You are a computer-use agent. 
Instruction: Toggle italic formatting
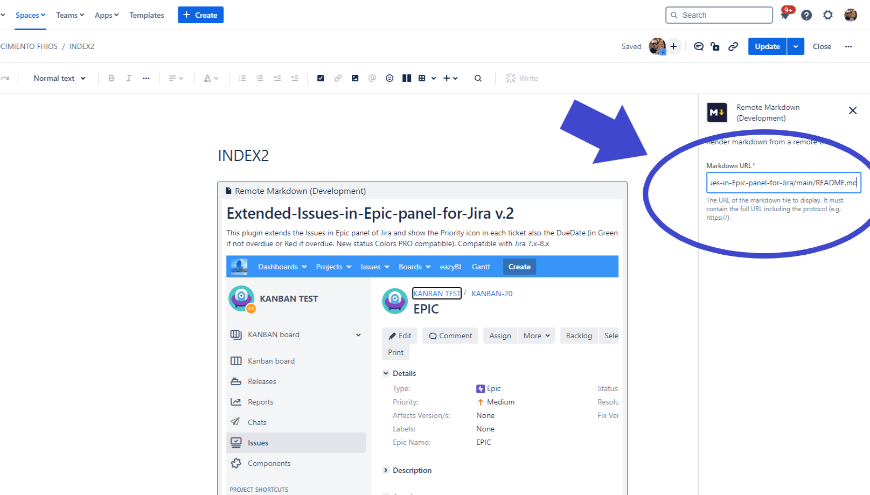[128, 78]
